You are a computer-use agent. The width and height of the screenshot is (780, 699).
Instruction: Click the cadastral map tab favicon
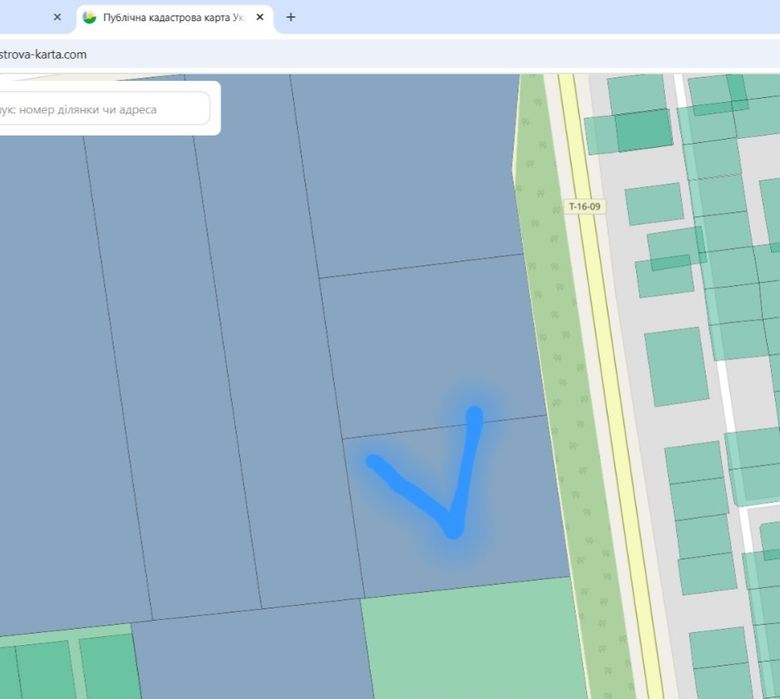pos(89,17)
